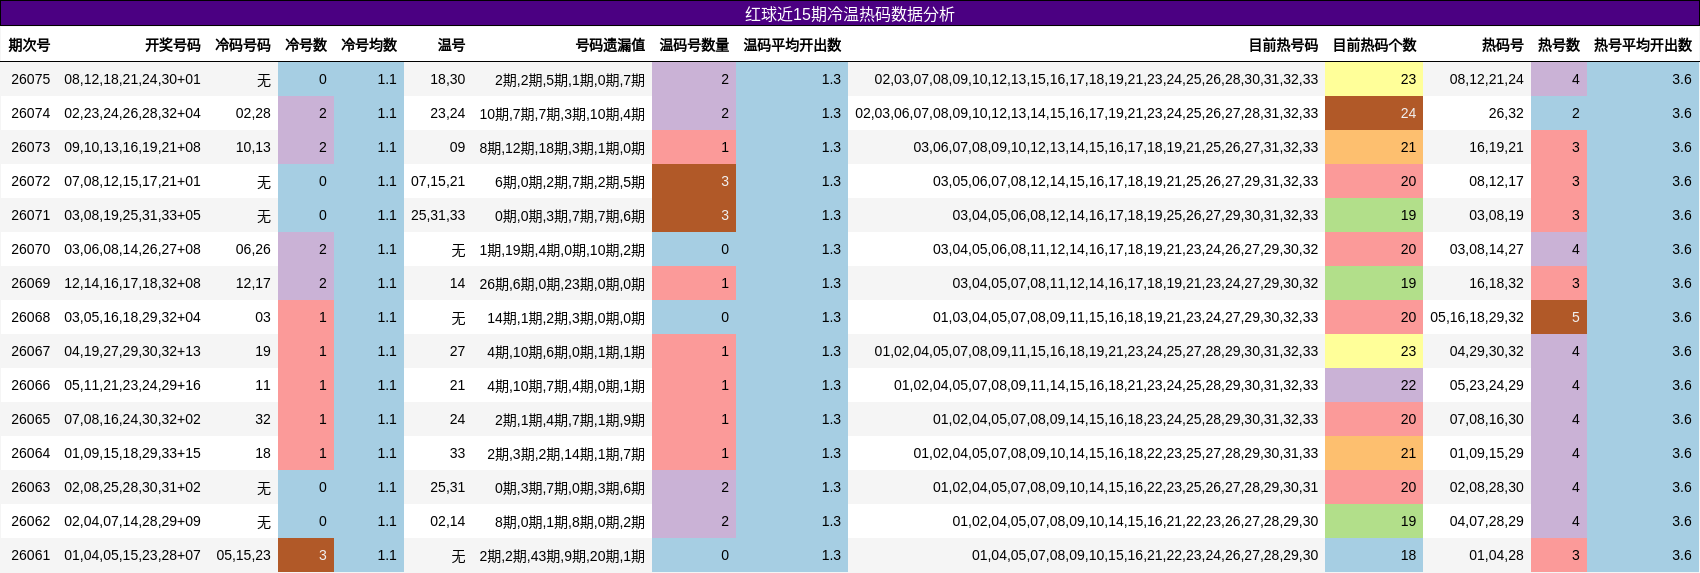This screenshot has height=573, width=1700.
Task: Click hot numbers cell 02,08,28,30
Action: (x=1487, y=487)
